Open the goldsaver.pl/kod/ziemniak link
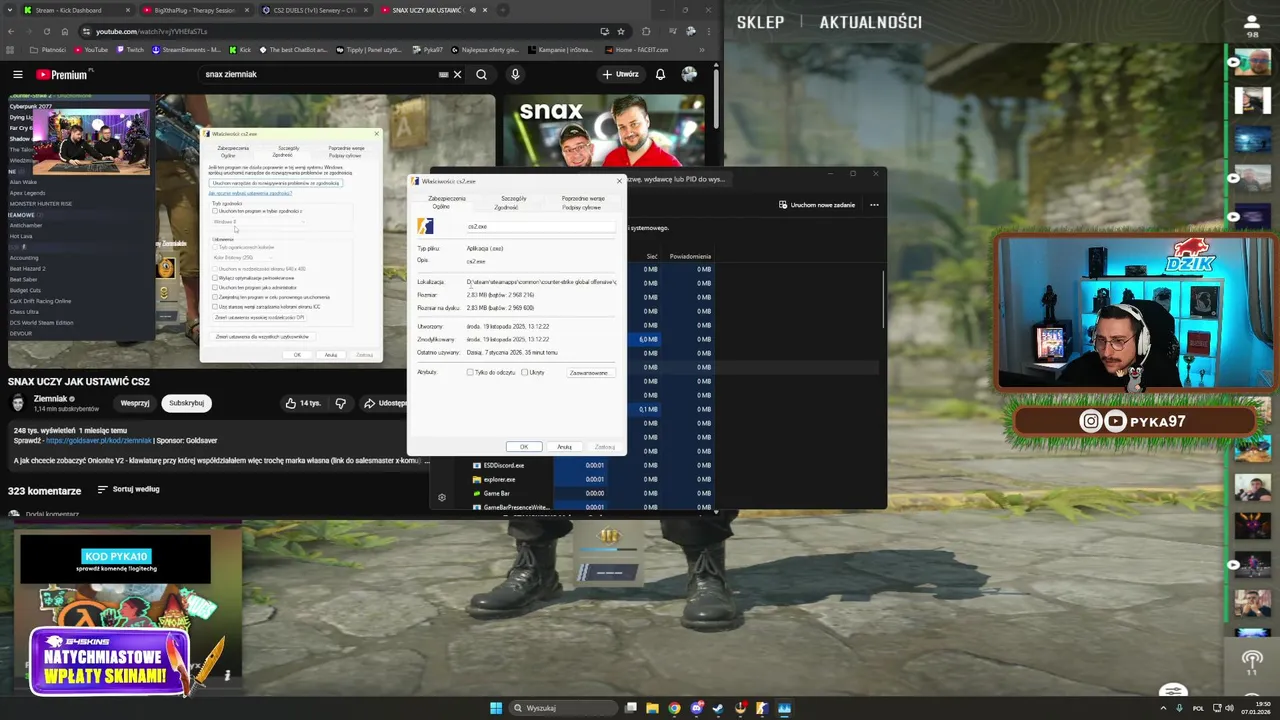The image size is (1280, 720). pos(98,440)
